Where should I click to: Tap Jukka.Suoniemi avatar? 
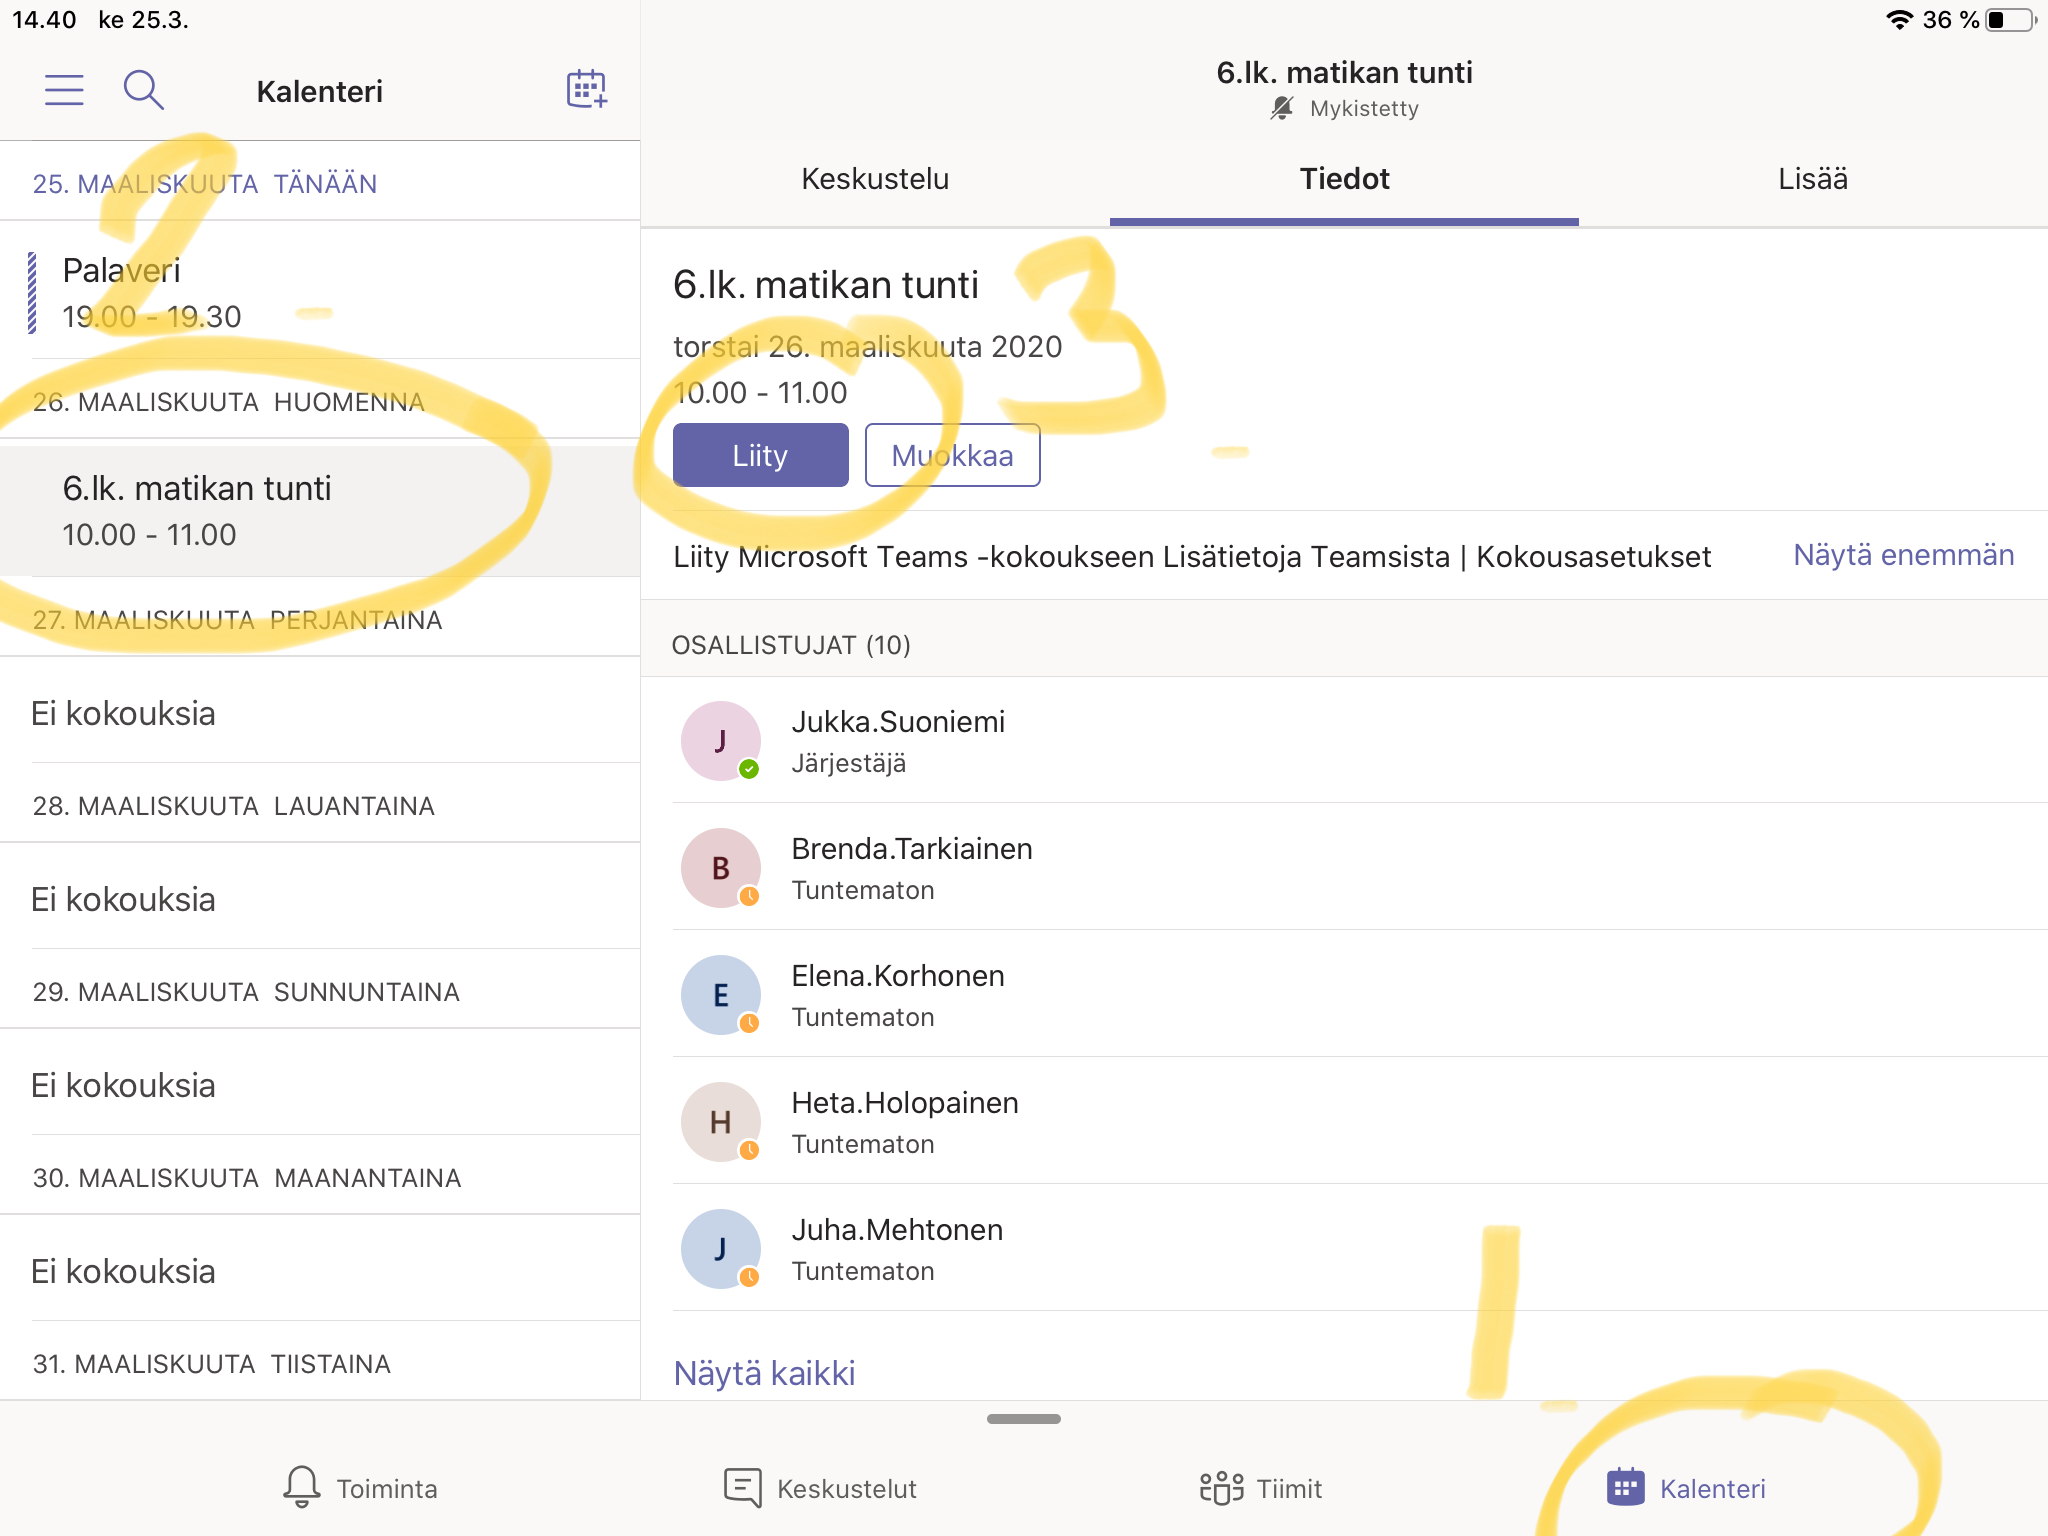pos(720,741)
